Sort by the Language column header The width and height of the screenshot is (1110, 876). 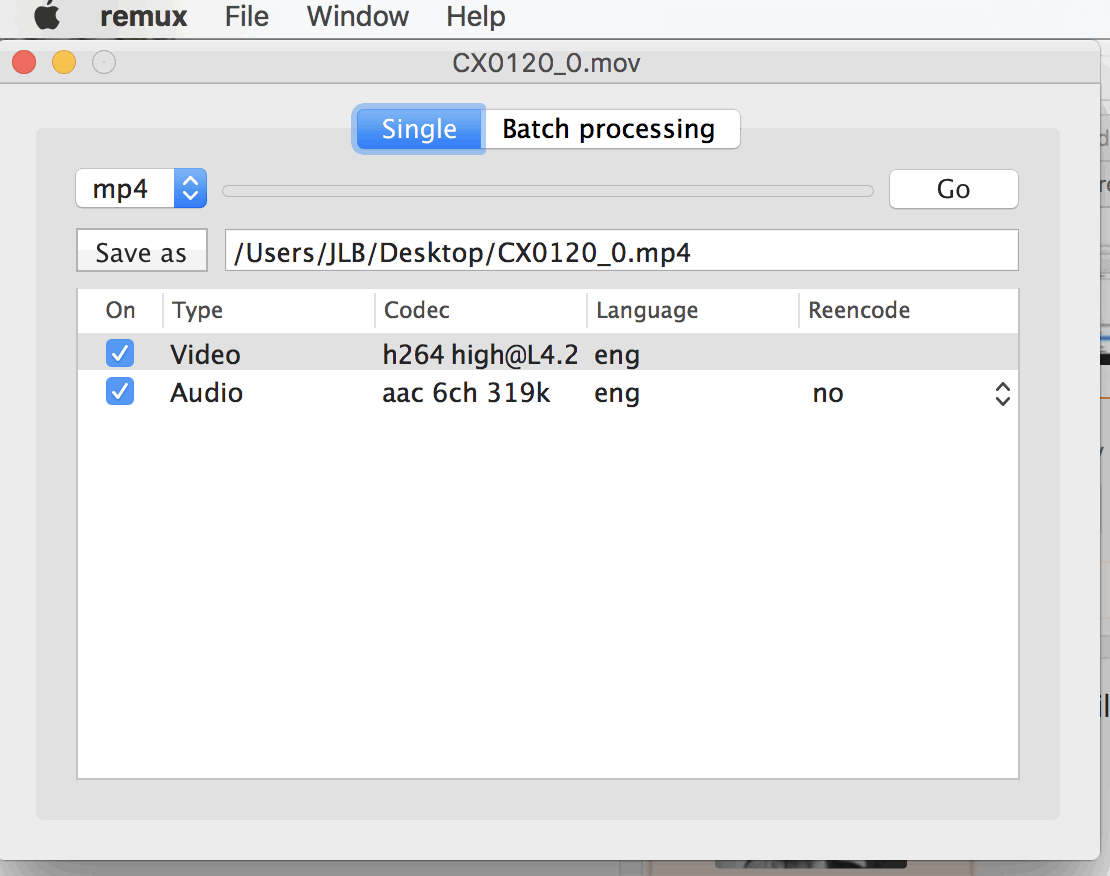coord(693,310)
